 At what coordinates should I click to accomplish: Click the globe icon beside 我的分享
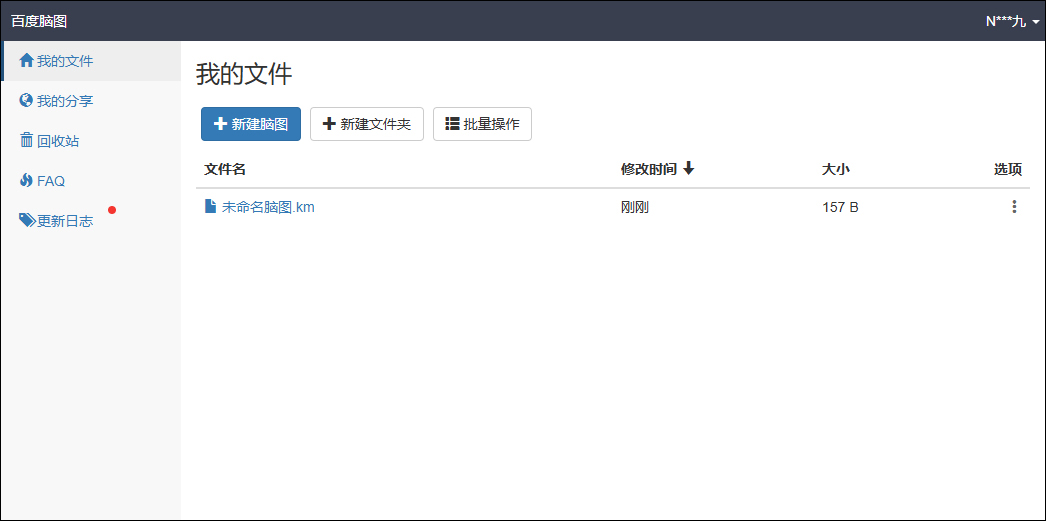(27, 101)
